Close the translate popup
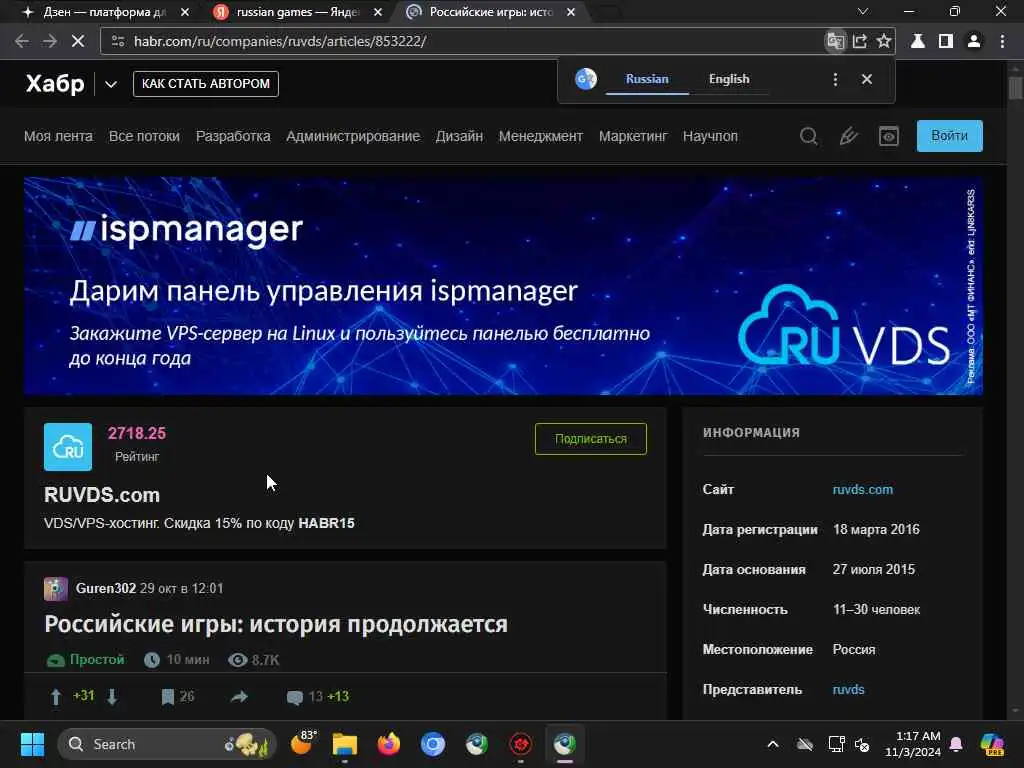Viewport: 1024px width, 768px height. pos(867,79)
